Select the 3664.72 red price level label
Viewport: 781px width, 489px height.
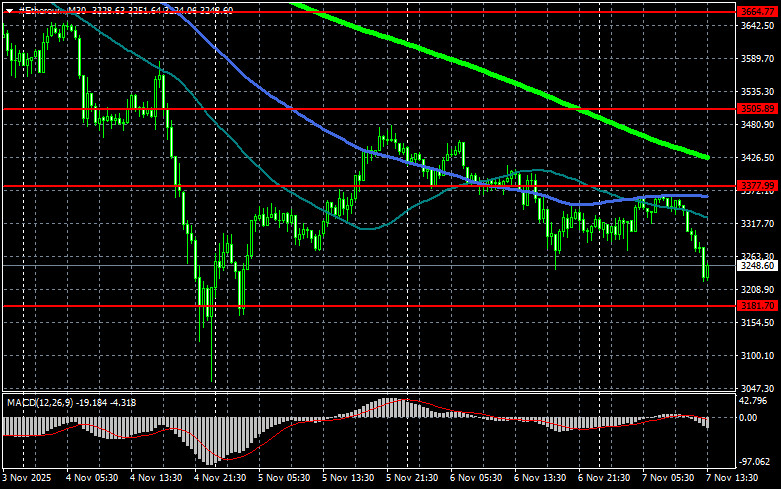[x=757, y=10]
